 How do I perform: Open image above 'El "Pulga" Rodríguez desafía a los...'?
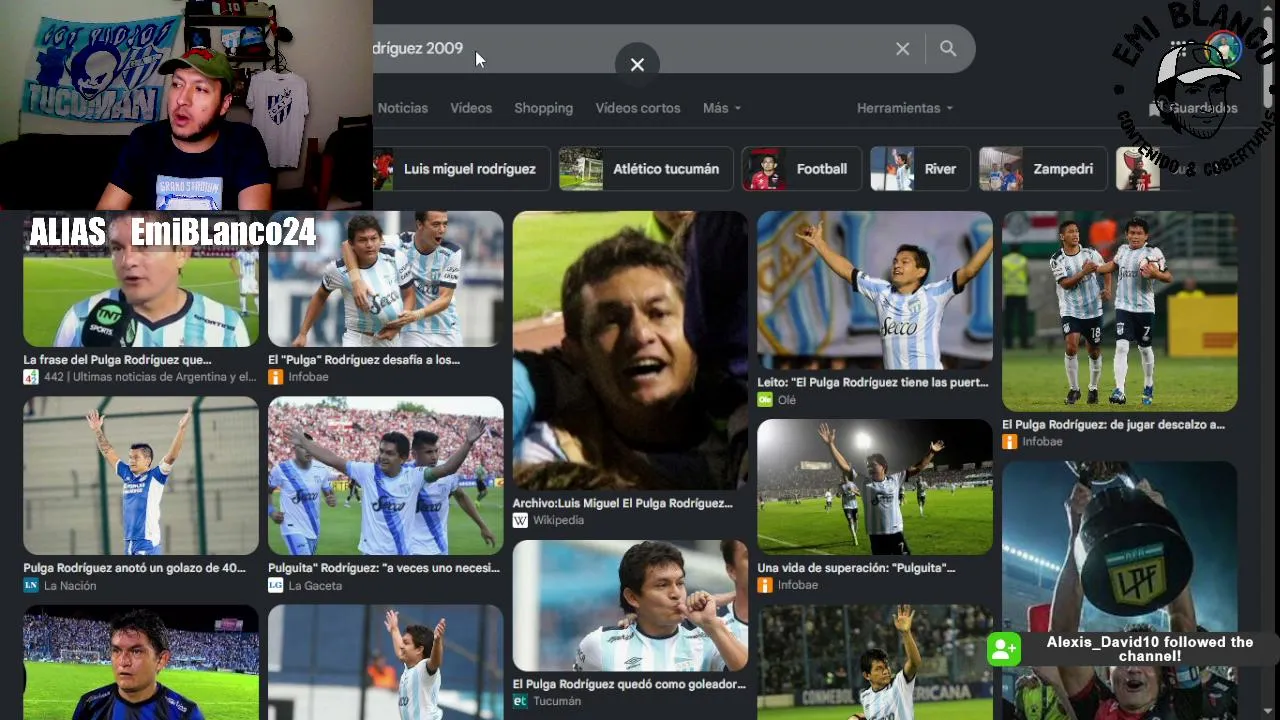[x=386, y=279]
